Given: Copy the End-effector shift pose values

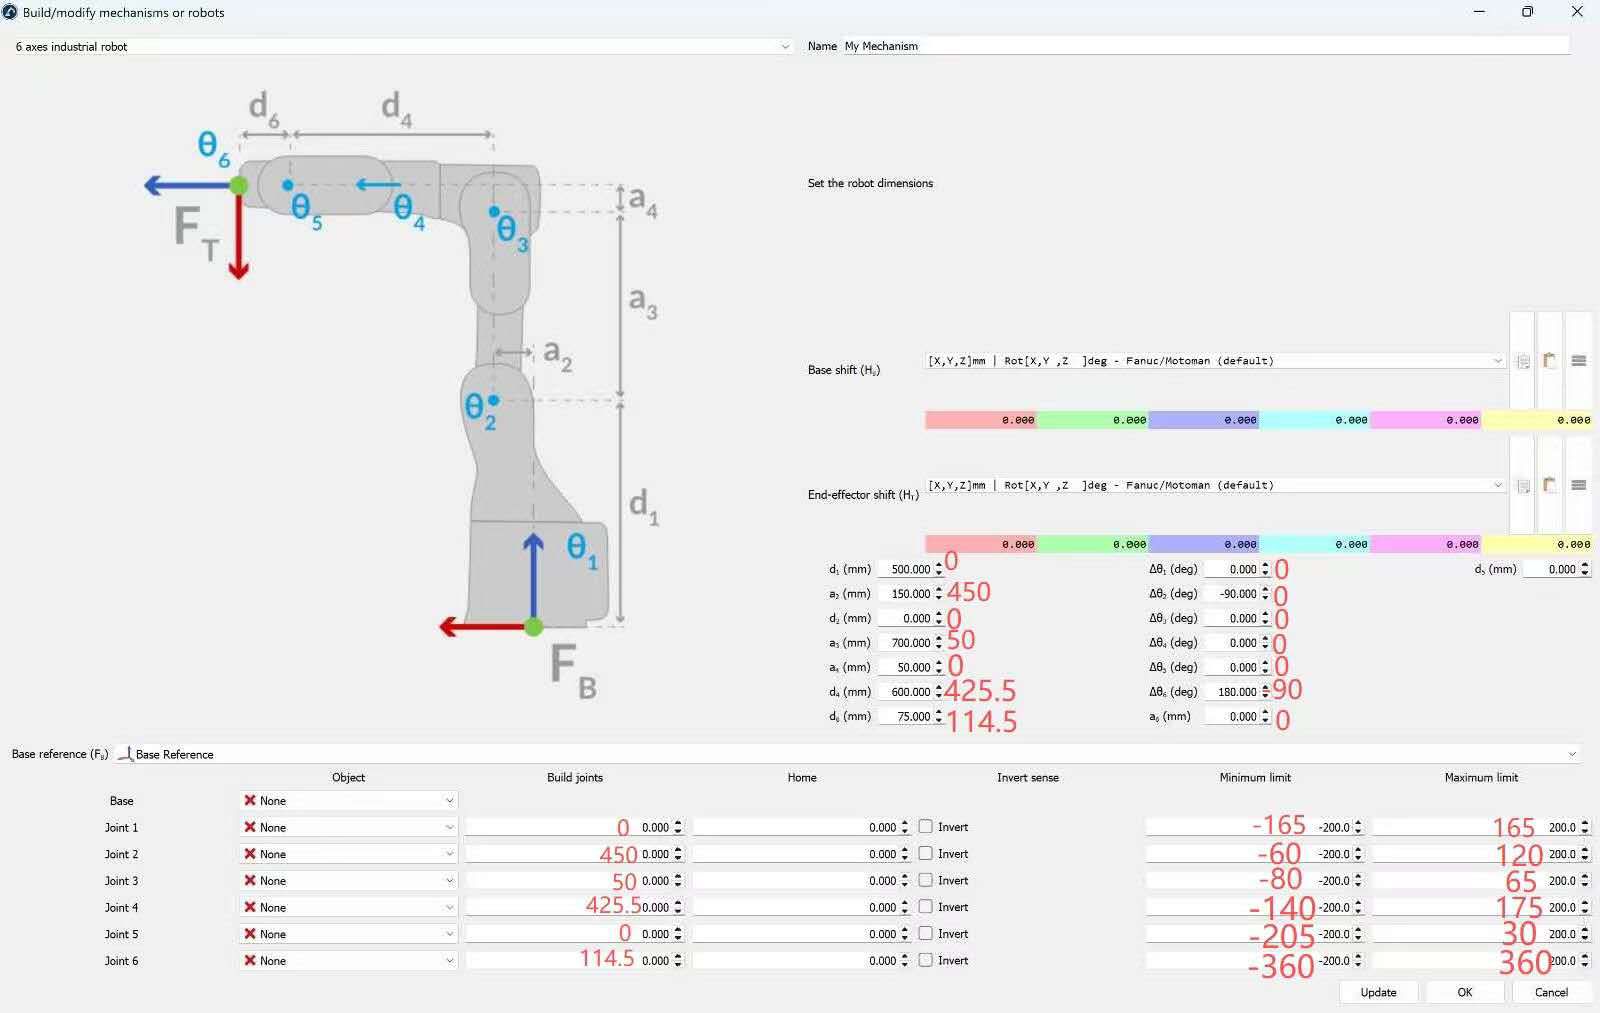Looking at the screenshot, I should point(1522,485).
